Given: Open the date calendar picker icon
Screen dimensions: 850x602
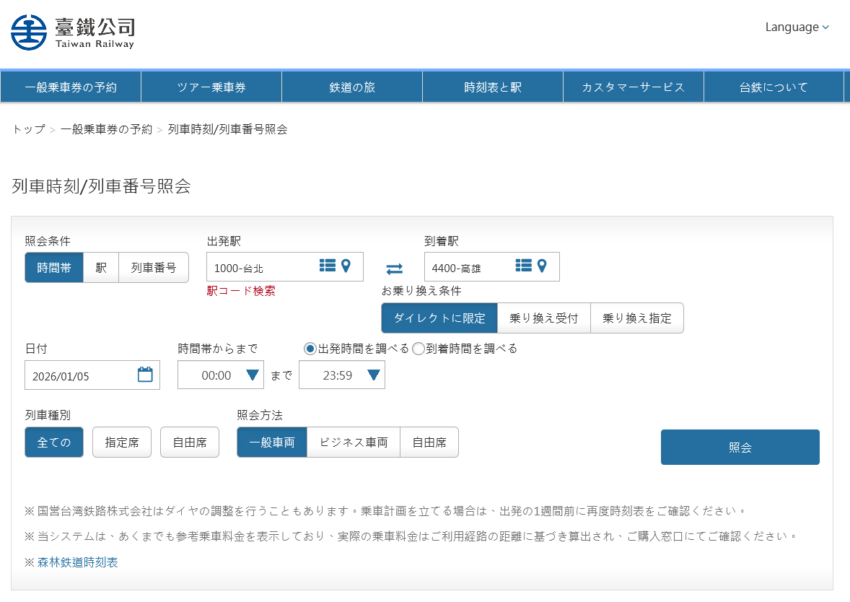Looking at the screenshot, I should 145,375.
